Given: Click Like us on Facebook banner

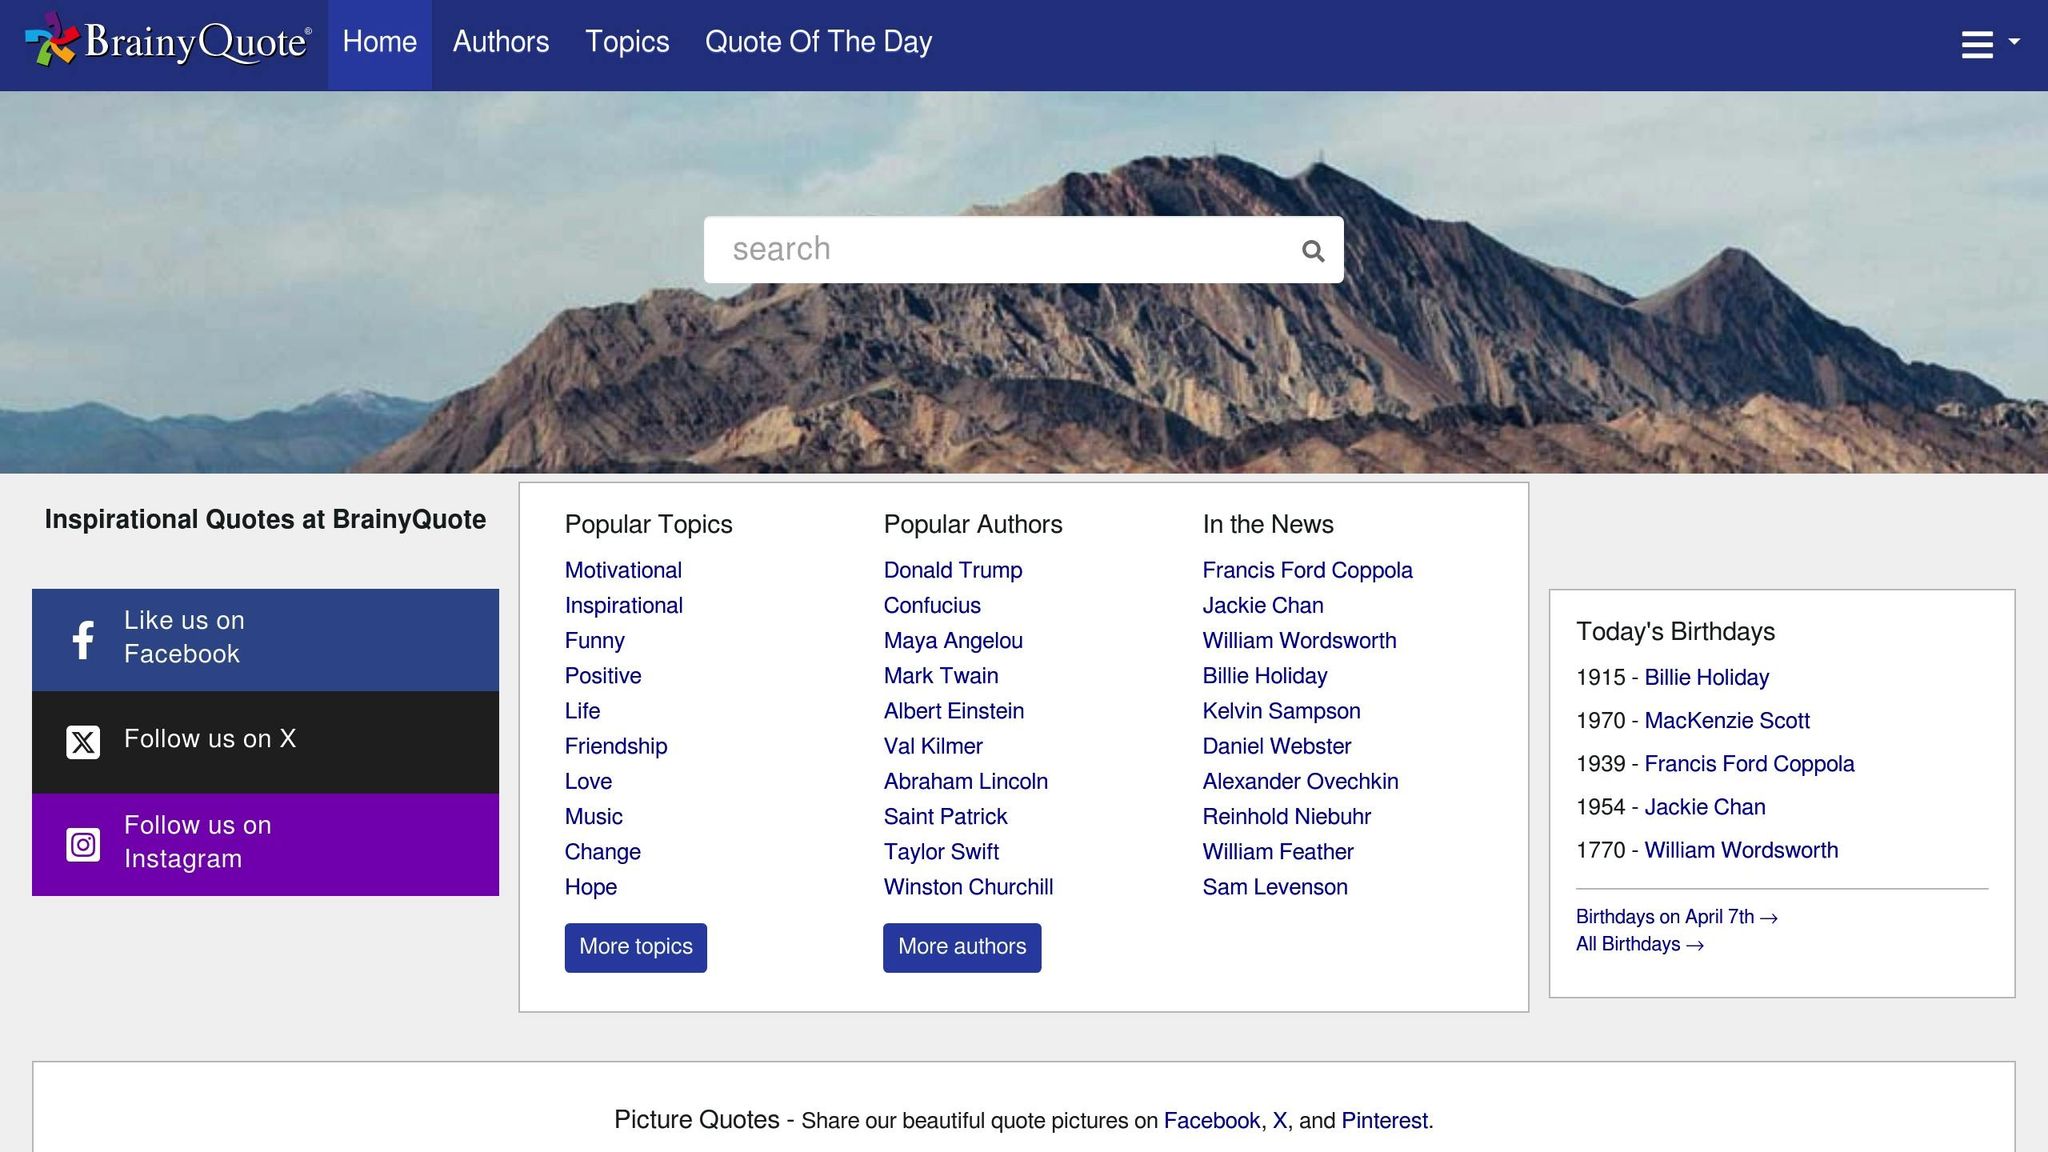Looking at the screenshot, I should click(265, 640).
